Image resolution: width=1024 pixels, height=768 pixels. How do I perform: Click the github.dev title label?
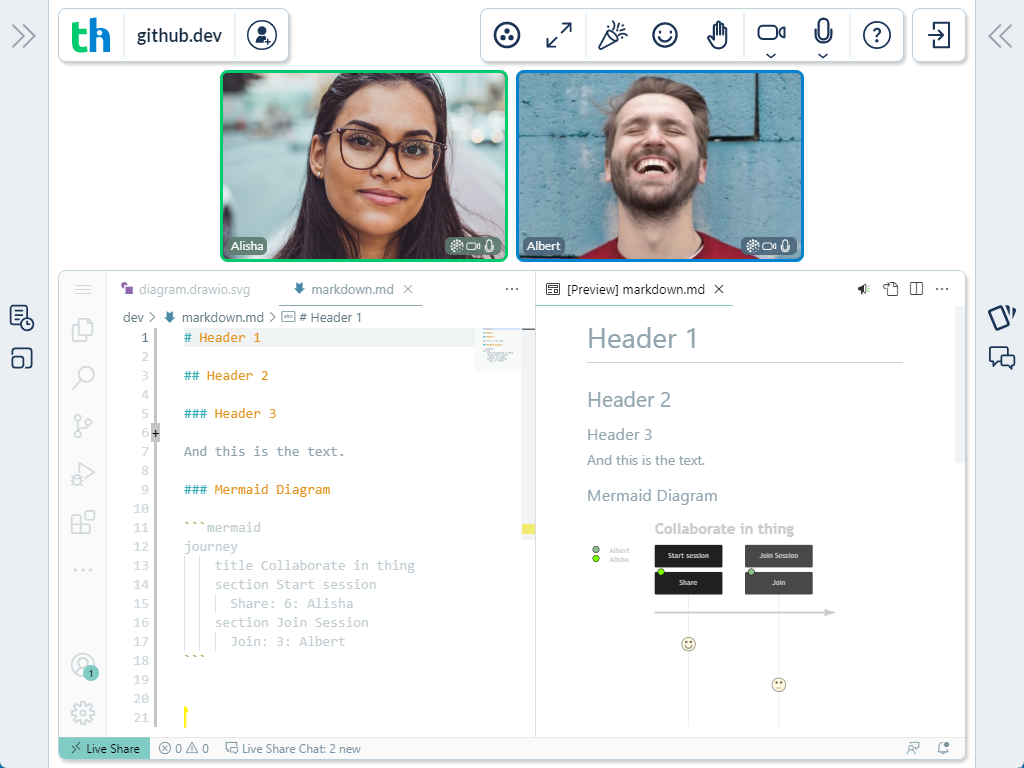click(x=179, y=35)
